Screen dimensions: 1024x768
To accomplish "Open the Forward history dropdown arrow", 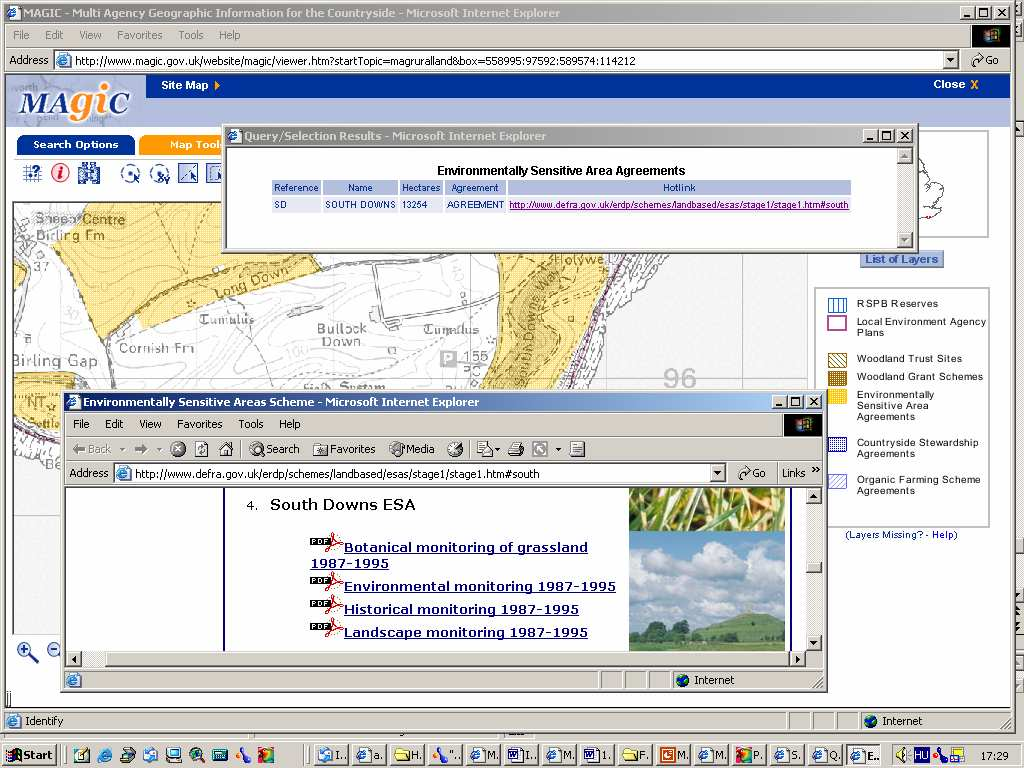I will click(x=159, y=449).
